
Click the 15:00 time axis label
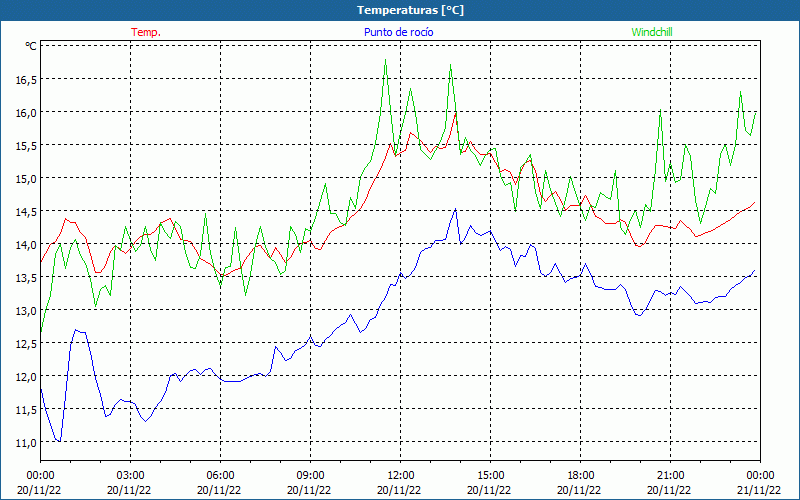490,476
